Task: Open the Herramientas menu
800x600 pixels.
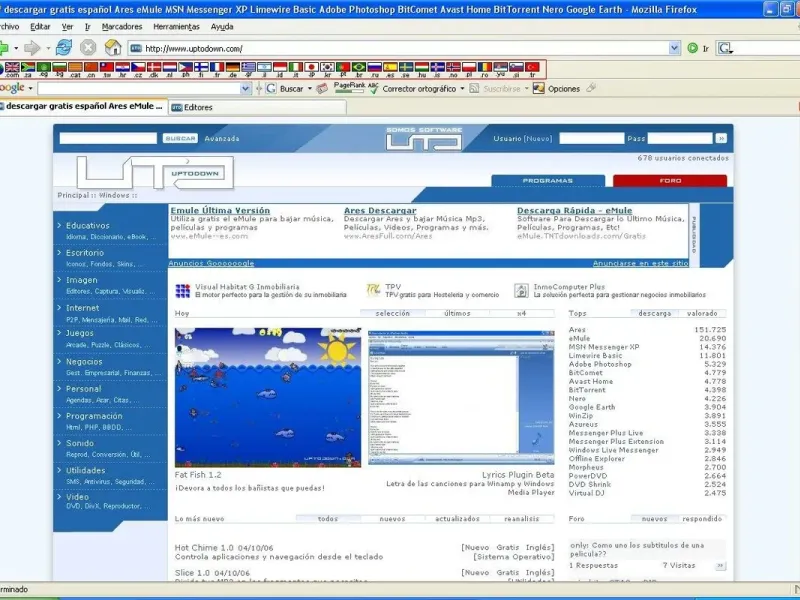Action: (177, 27)
